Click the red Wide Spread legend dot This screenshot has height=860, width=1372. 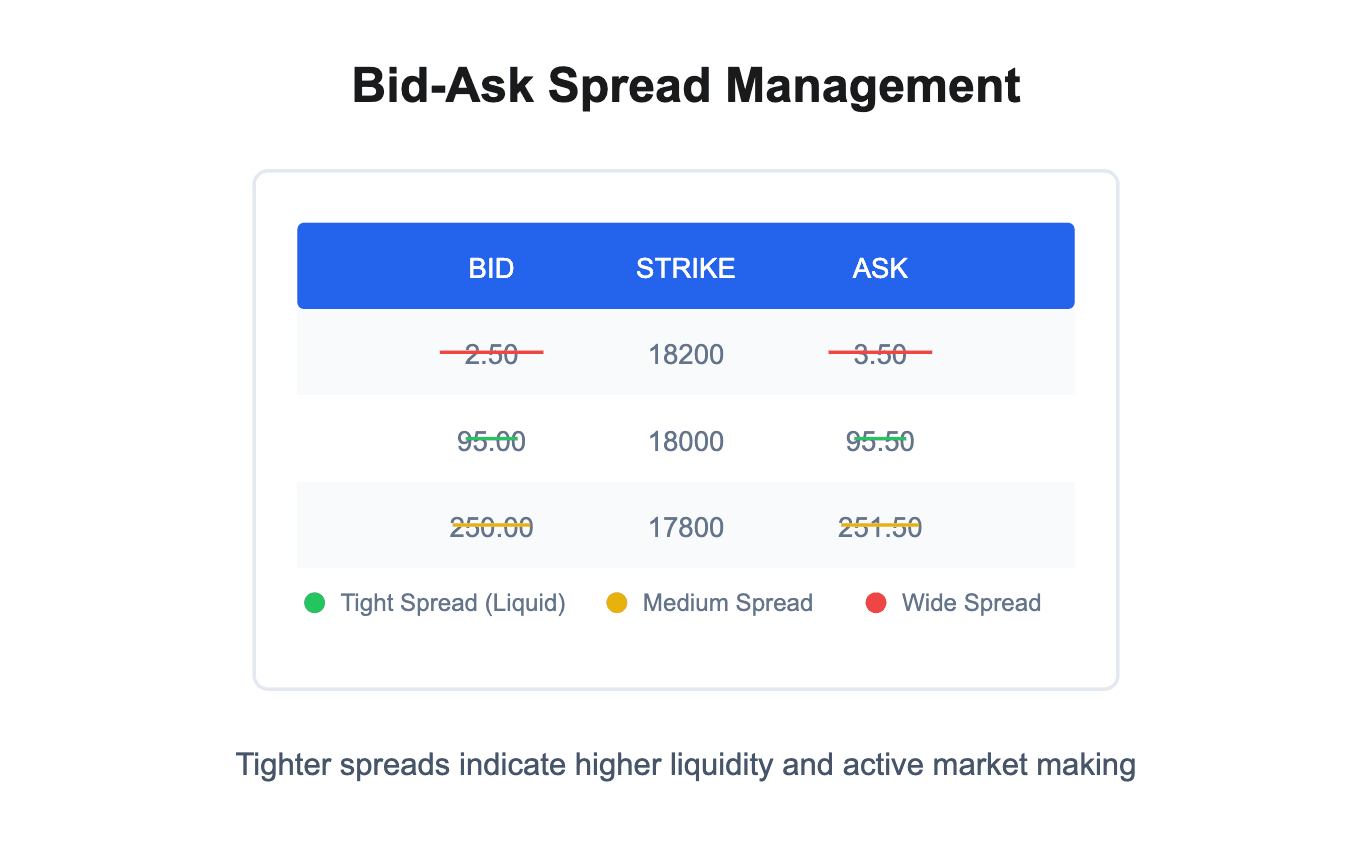click(x=876, y=603)
